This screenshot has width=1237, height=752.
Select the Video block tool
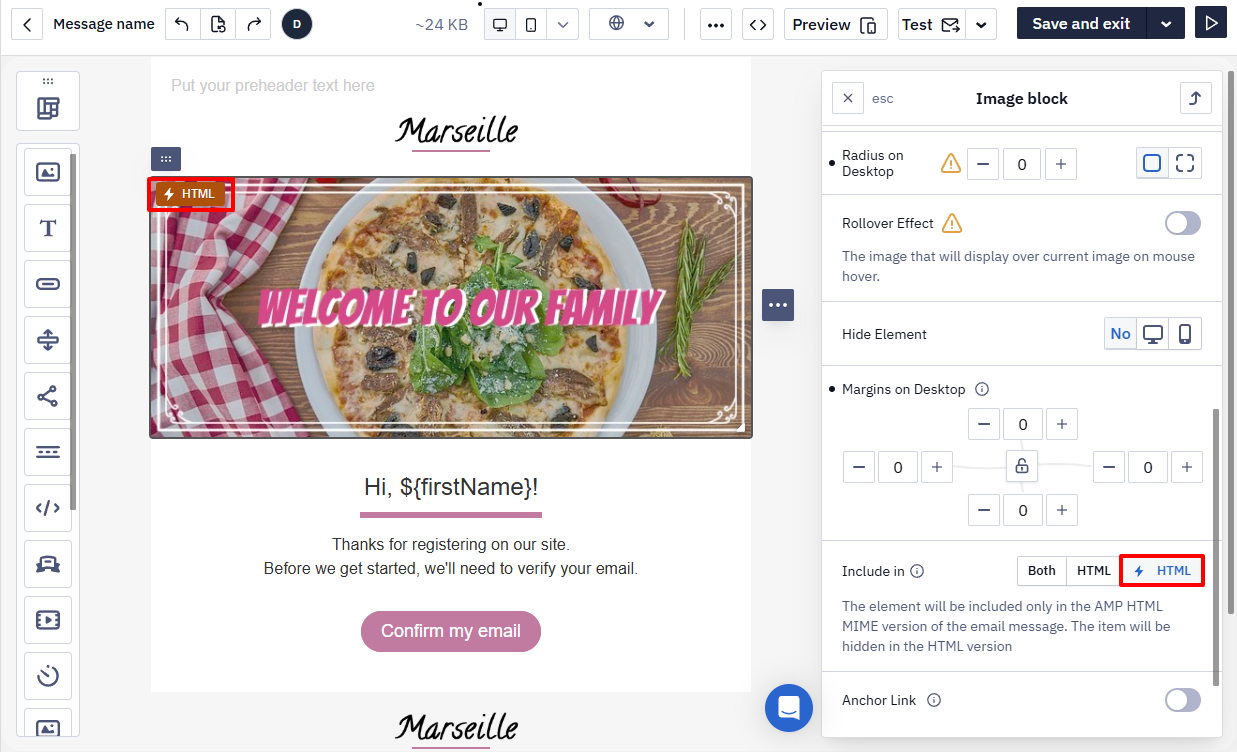click(47, 620)
